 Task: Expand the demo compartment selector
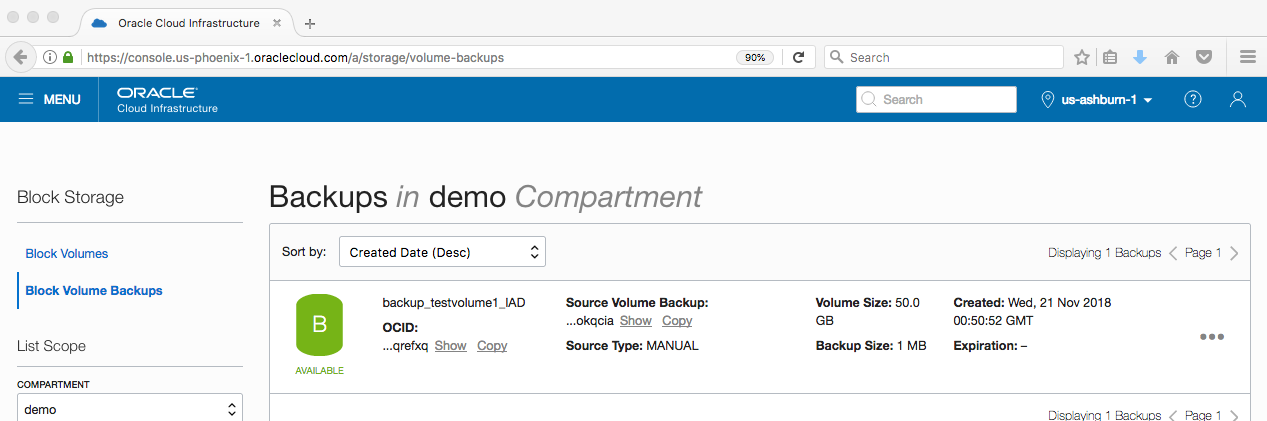point(130,409)
